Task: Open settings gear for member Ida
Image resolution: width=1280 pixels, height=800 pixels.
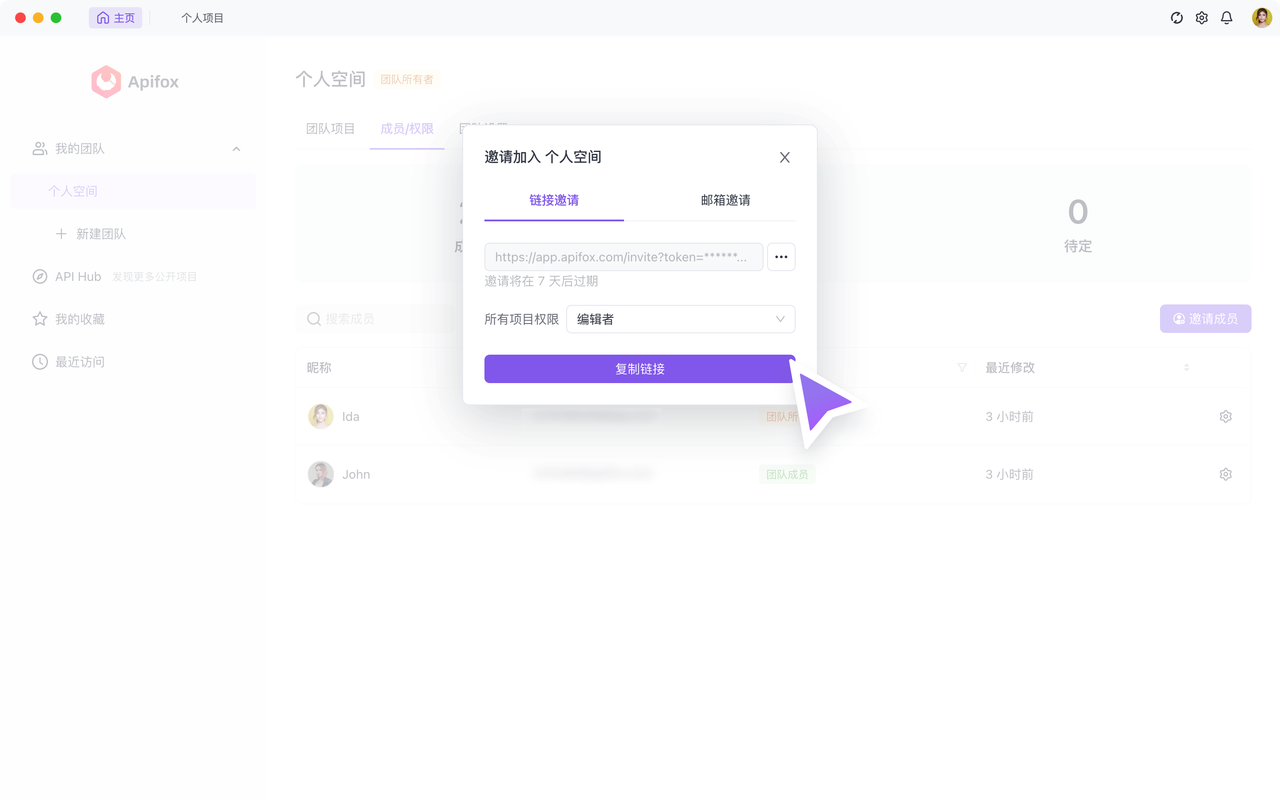Action: coord(1226,417)
